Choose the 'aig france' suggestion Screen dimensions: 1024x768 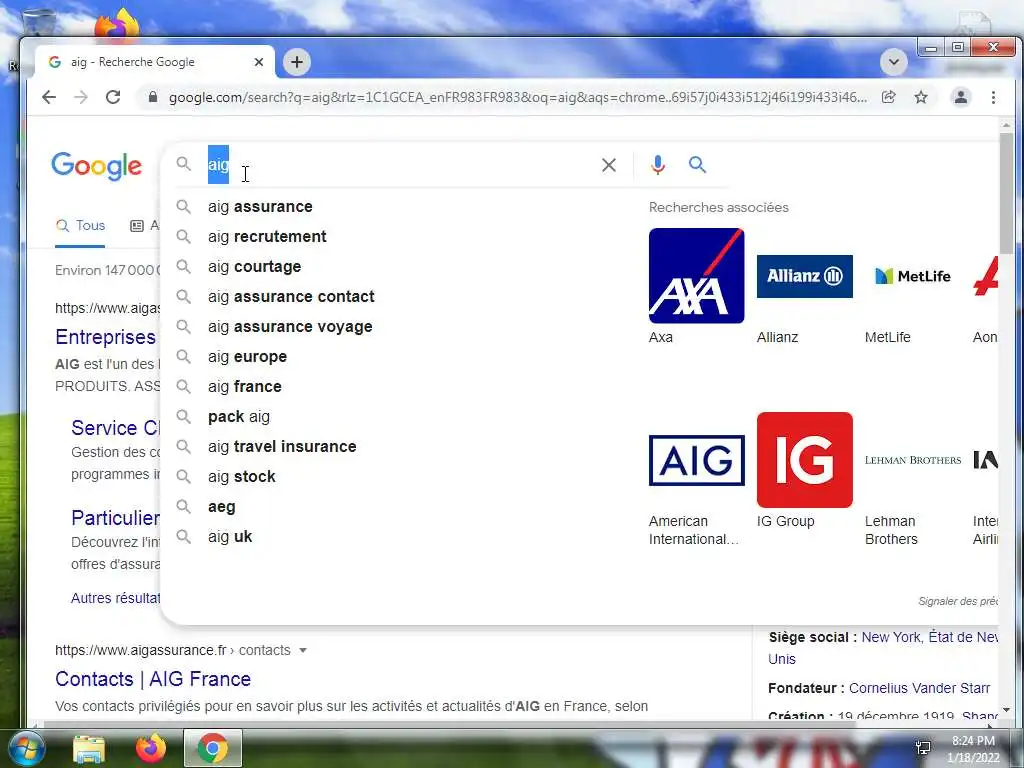coord(398,387)
